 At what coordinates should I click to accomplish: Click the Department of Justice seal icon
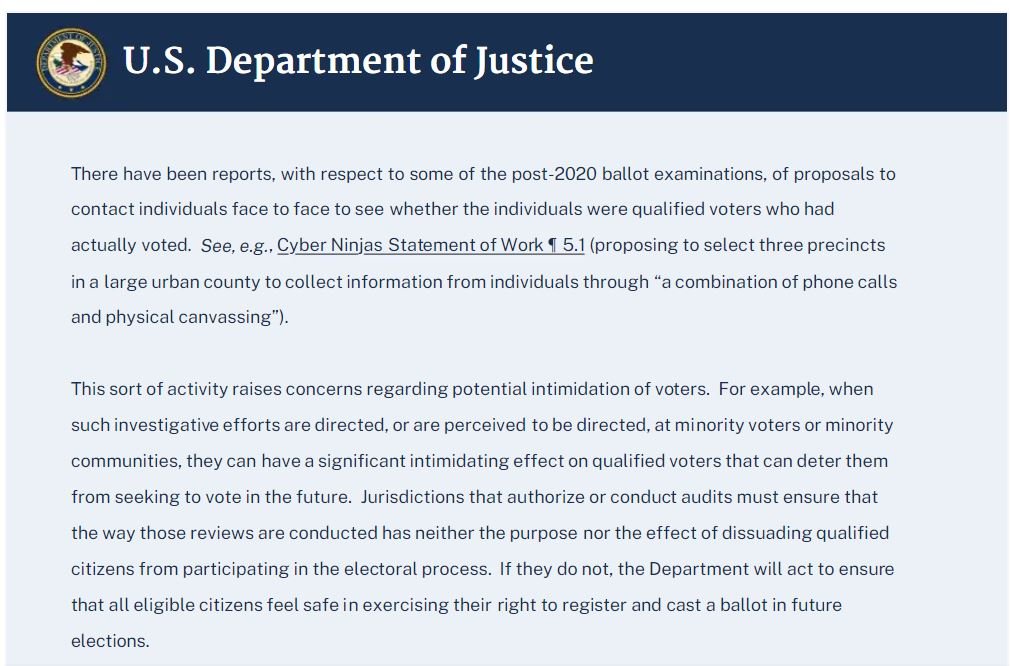click(x=70, y=62)
